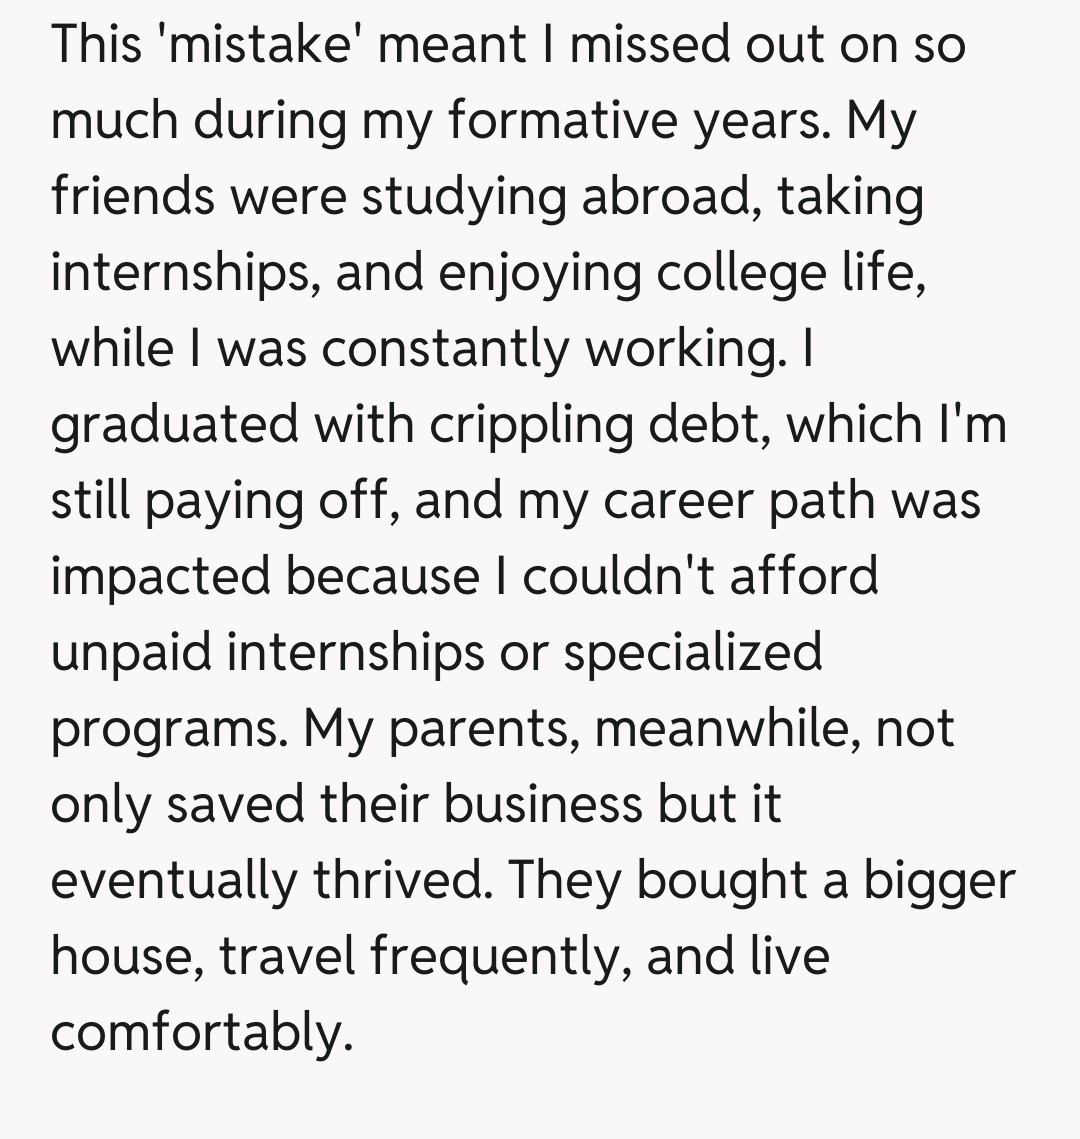Tap the word 'programs'
This screenshot has height=1139, width=1080.
coord(164,730)
